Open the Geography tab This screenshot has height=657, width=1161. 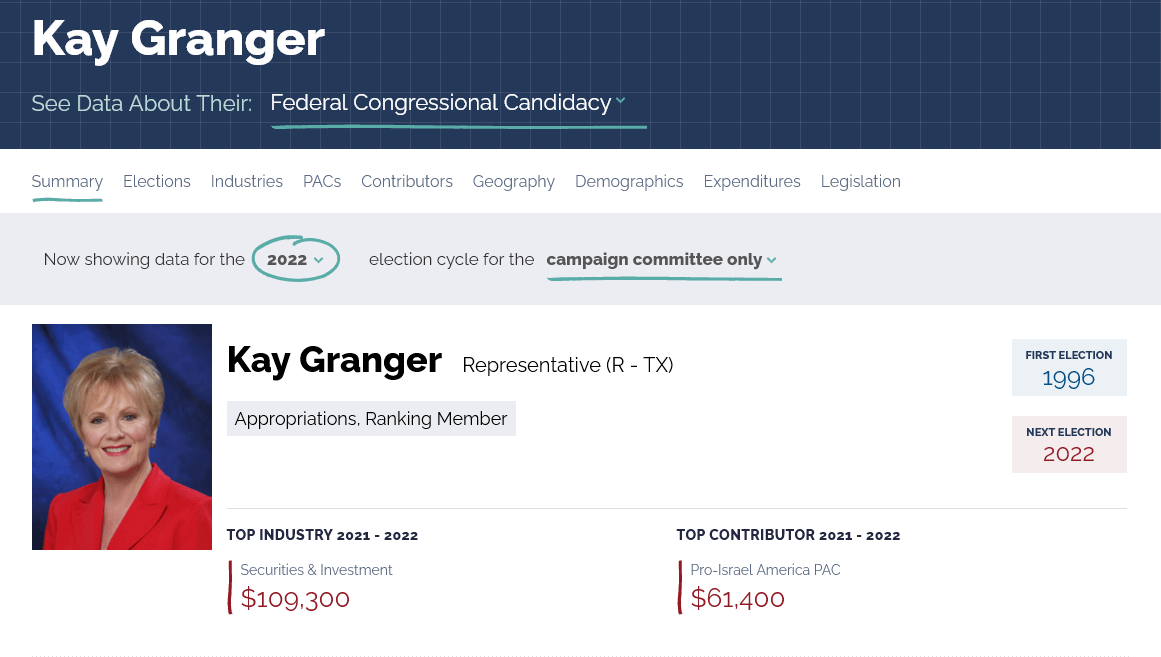[x=513, y=181]
